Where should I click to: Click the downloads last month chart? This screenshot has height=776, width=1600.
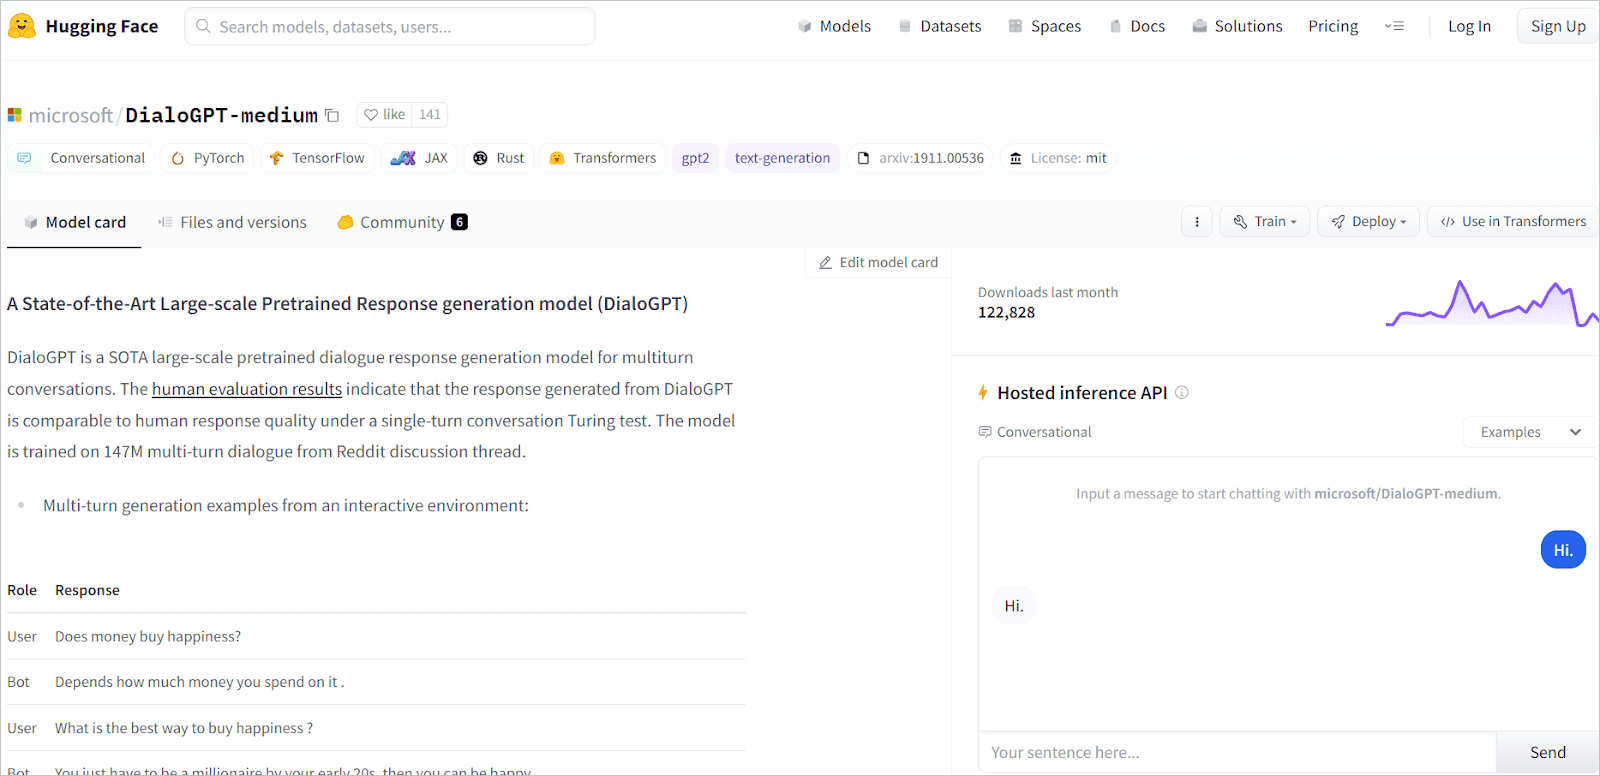pos(1491,303)
